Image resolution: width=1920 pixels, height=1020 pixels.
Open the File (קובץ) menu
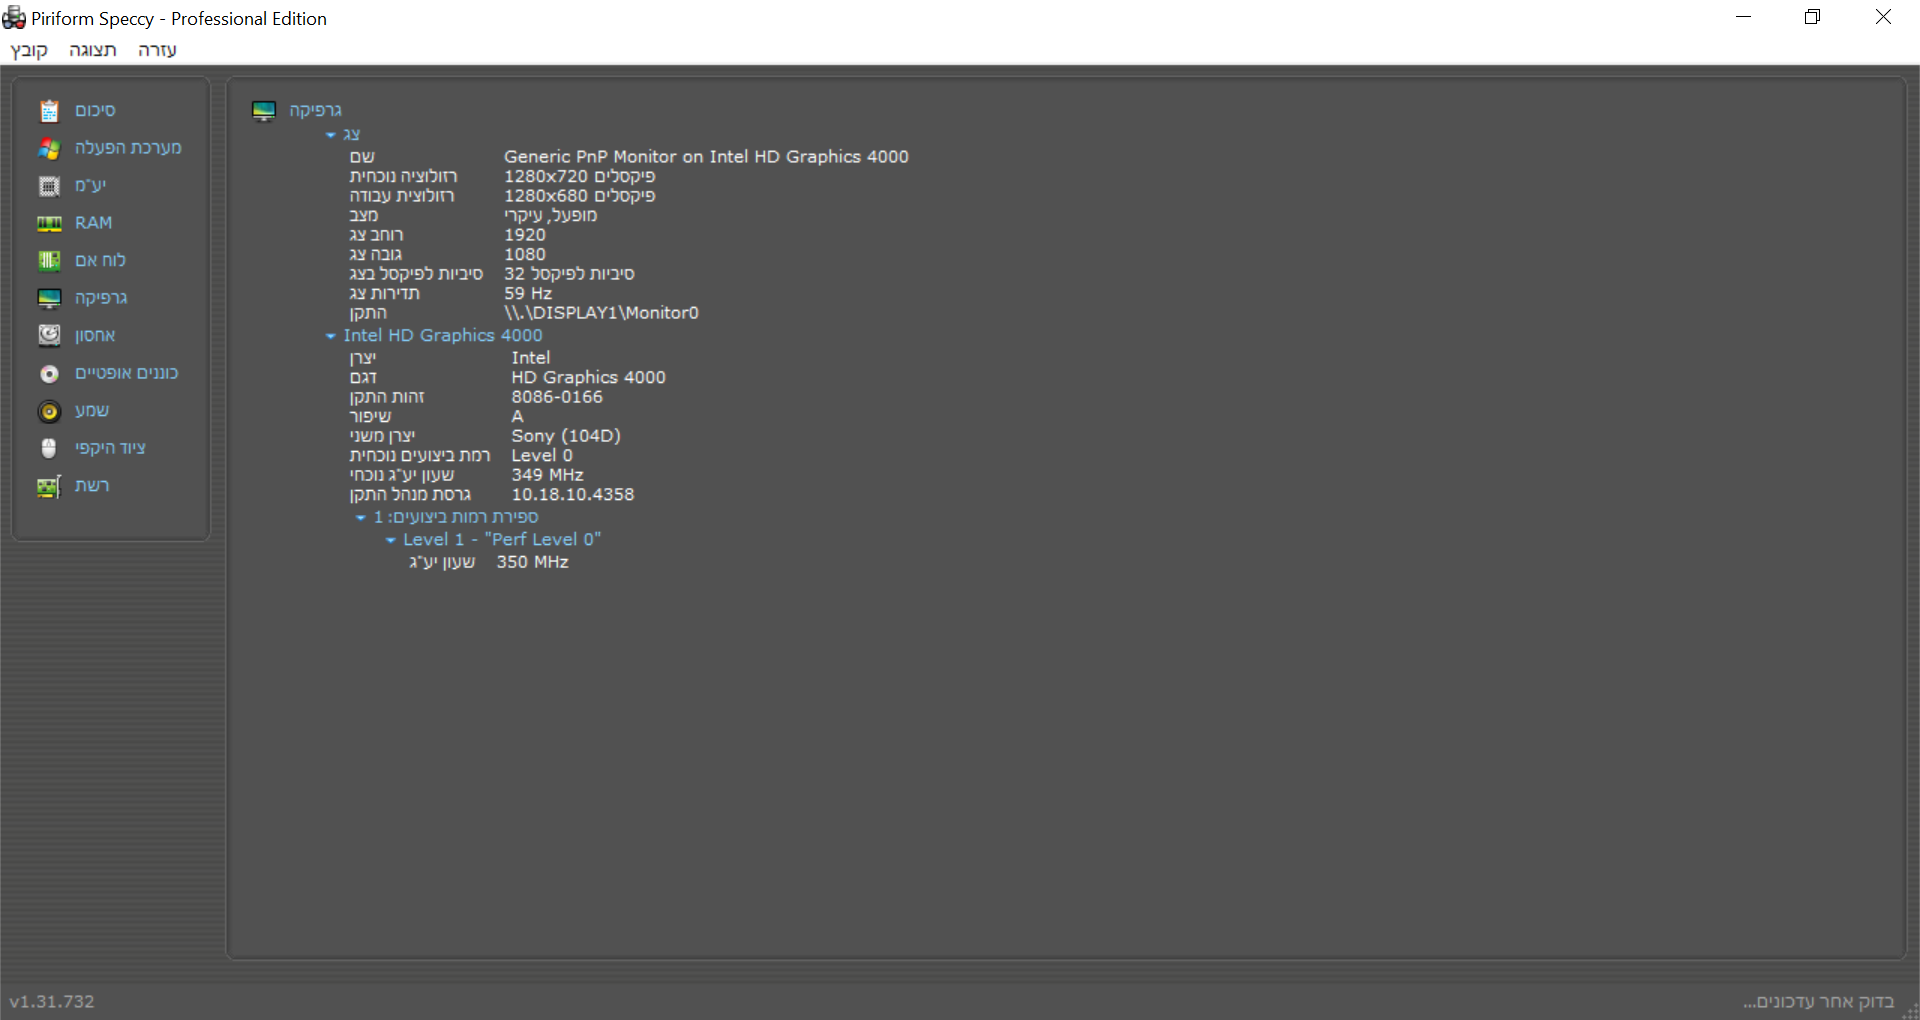coord(29,50)
